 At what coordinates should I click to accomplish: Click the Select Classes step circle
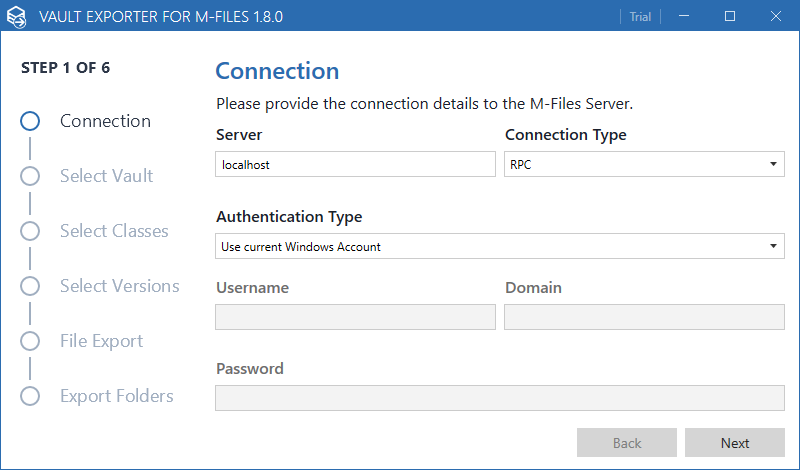30,231
